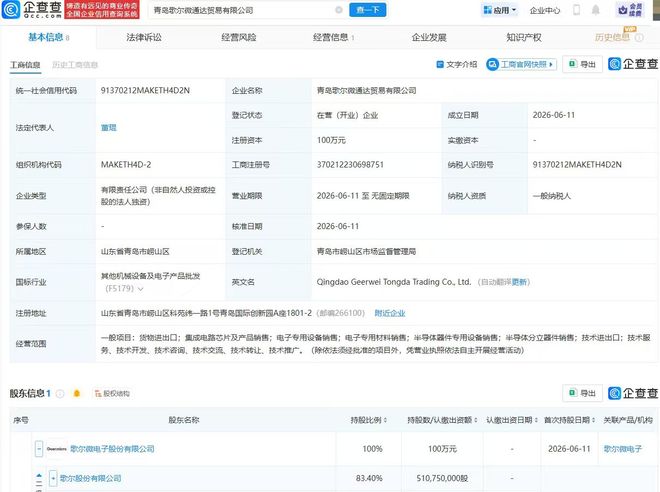Click the 510,750,000股 shareholding amount cell
The width and height of the screenshot is (660, 492).
click(x=442, y=479)
